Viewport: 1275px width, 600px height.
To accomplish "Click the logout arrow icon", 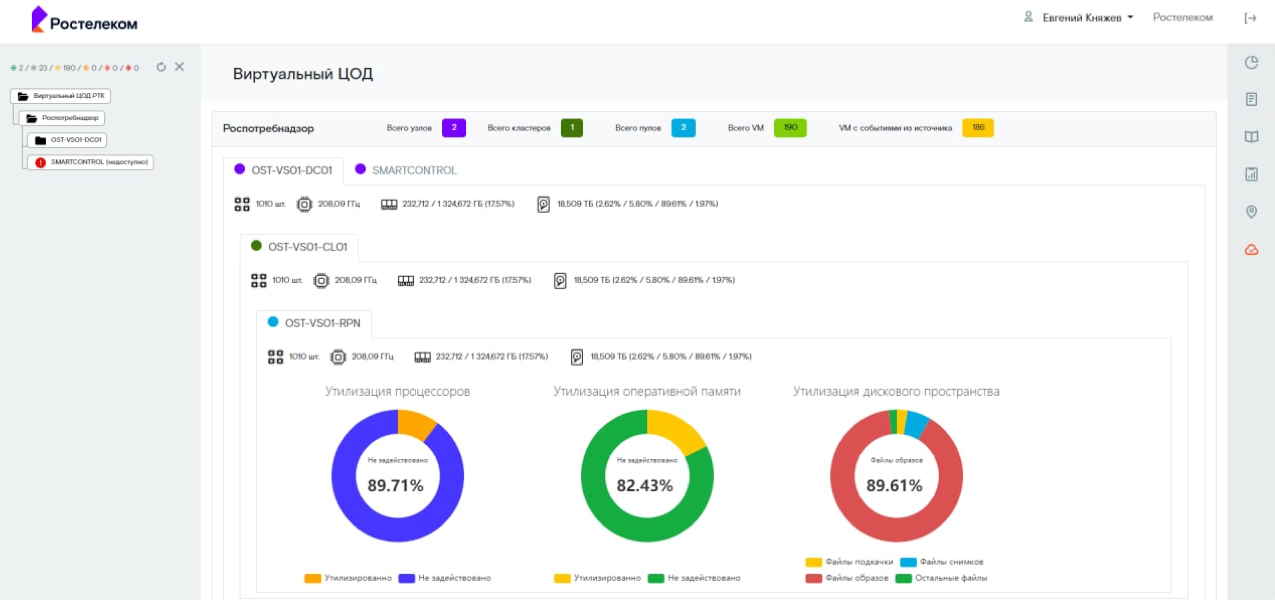I will click(x=1250, y=18).
